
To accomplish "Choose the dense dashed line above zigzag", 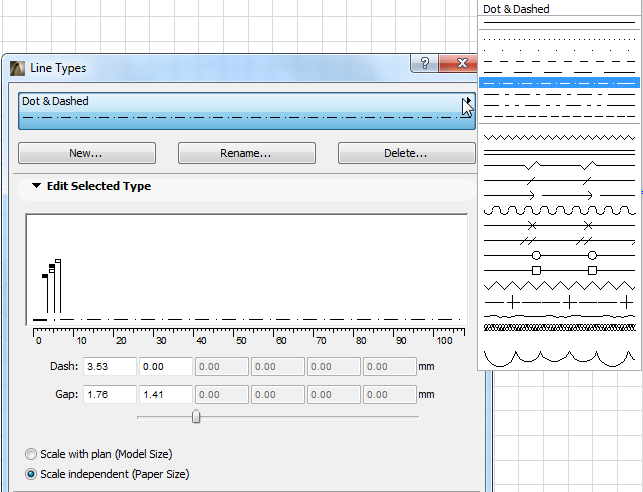I will pyautogui.click(x=559, y=116).
